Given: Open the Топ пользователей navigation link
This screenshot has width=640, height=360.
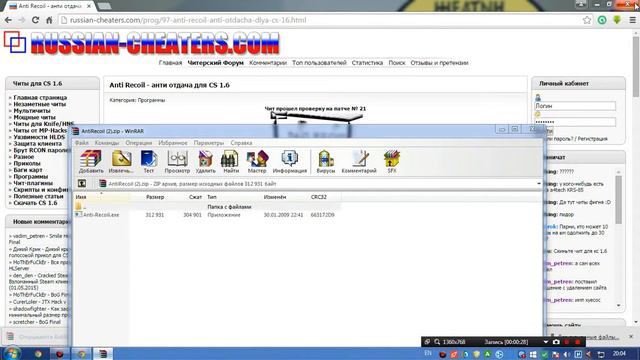Looking at the screenshot, I should click(x=319, y=63).
